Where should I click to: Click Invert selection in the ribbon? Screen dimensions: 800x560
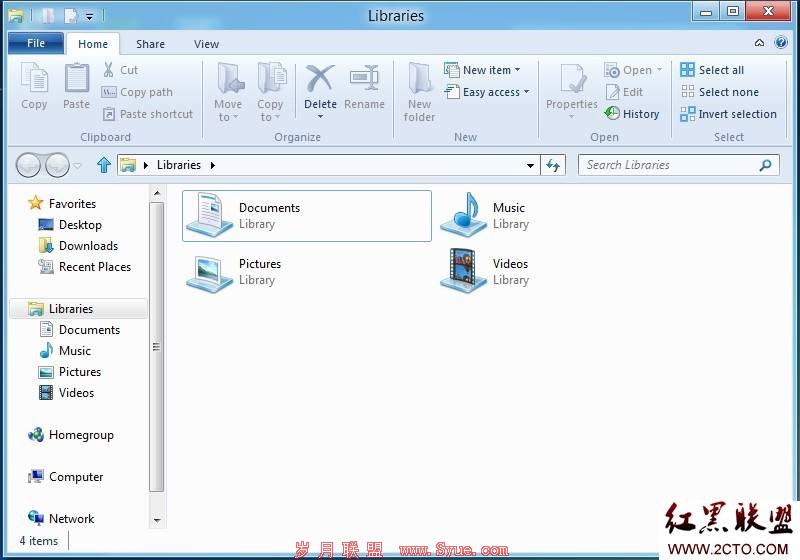729,114
